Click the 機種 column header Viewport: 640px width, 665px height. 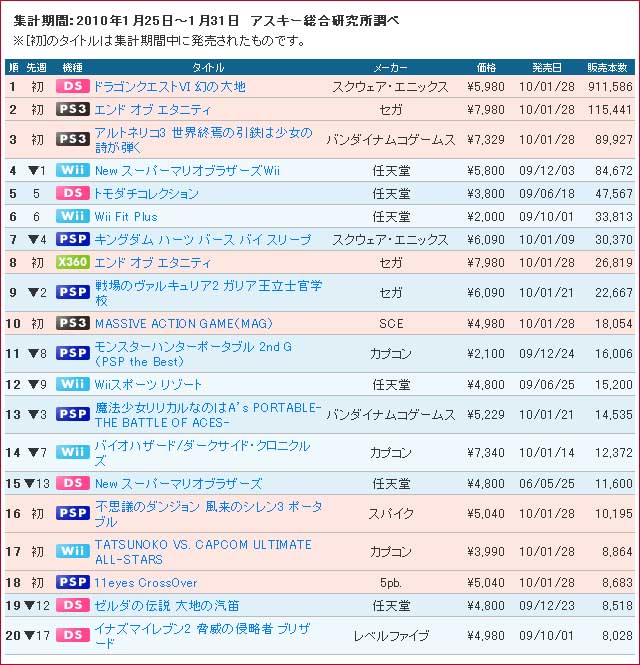coord(73,67)
